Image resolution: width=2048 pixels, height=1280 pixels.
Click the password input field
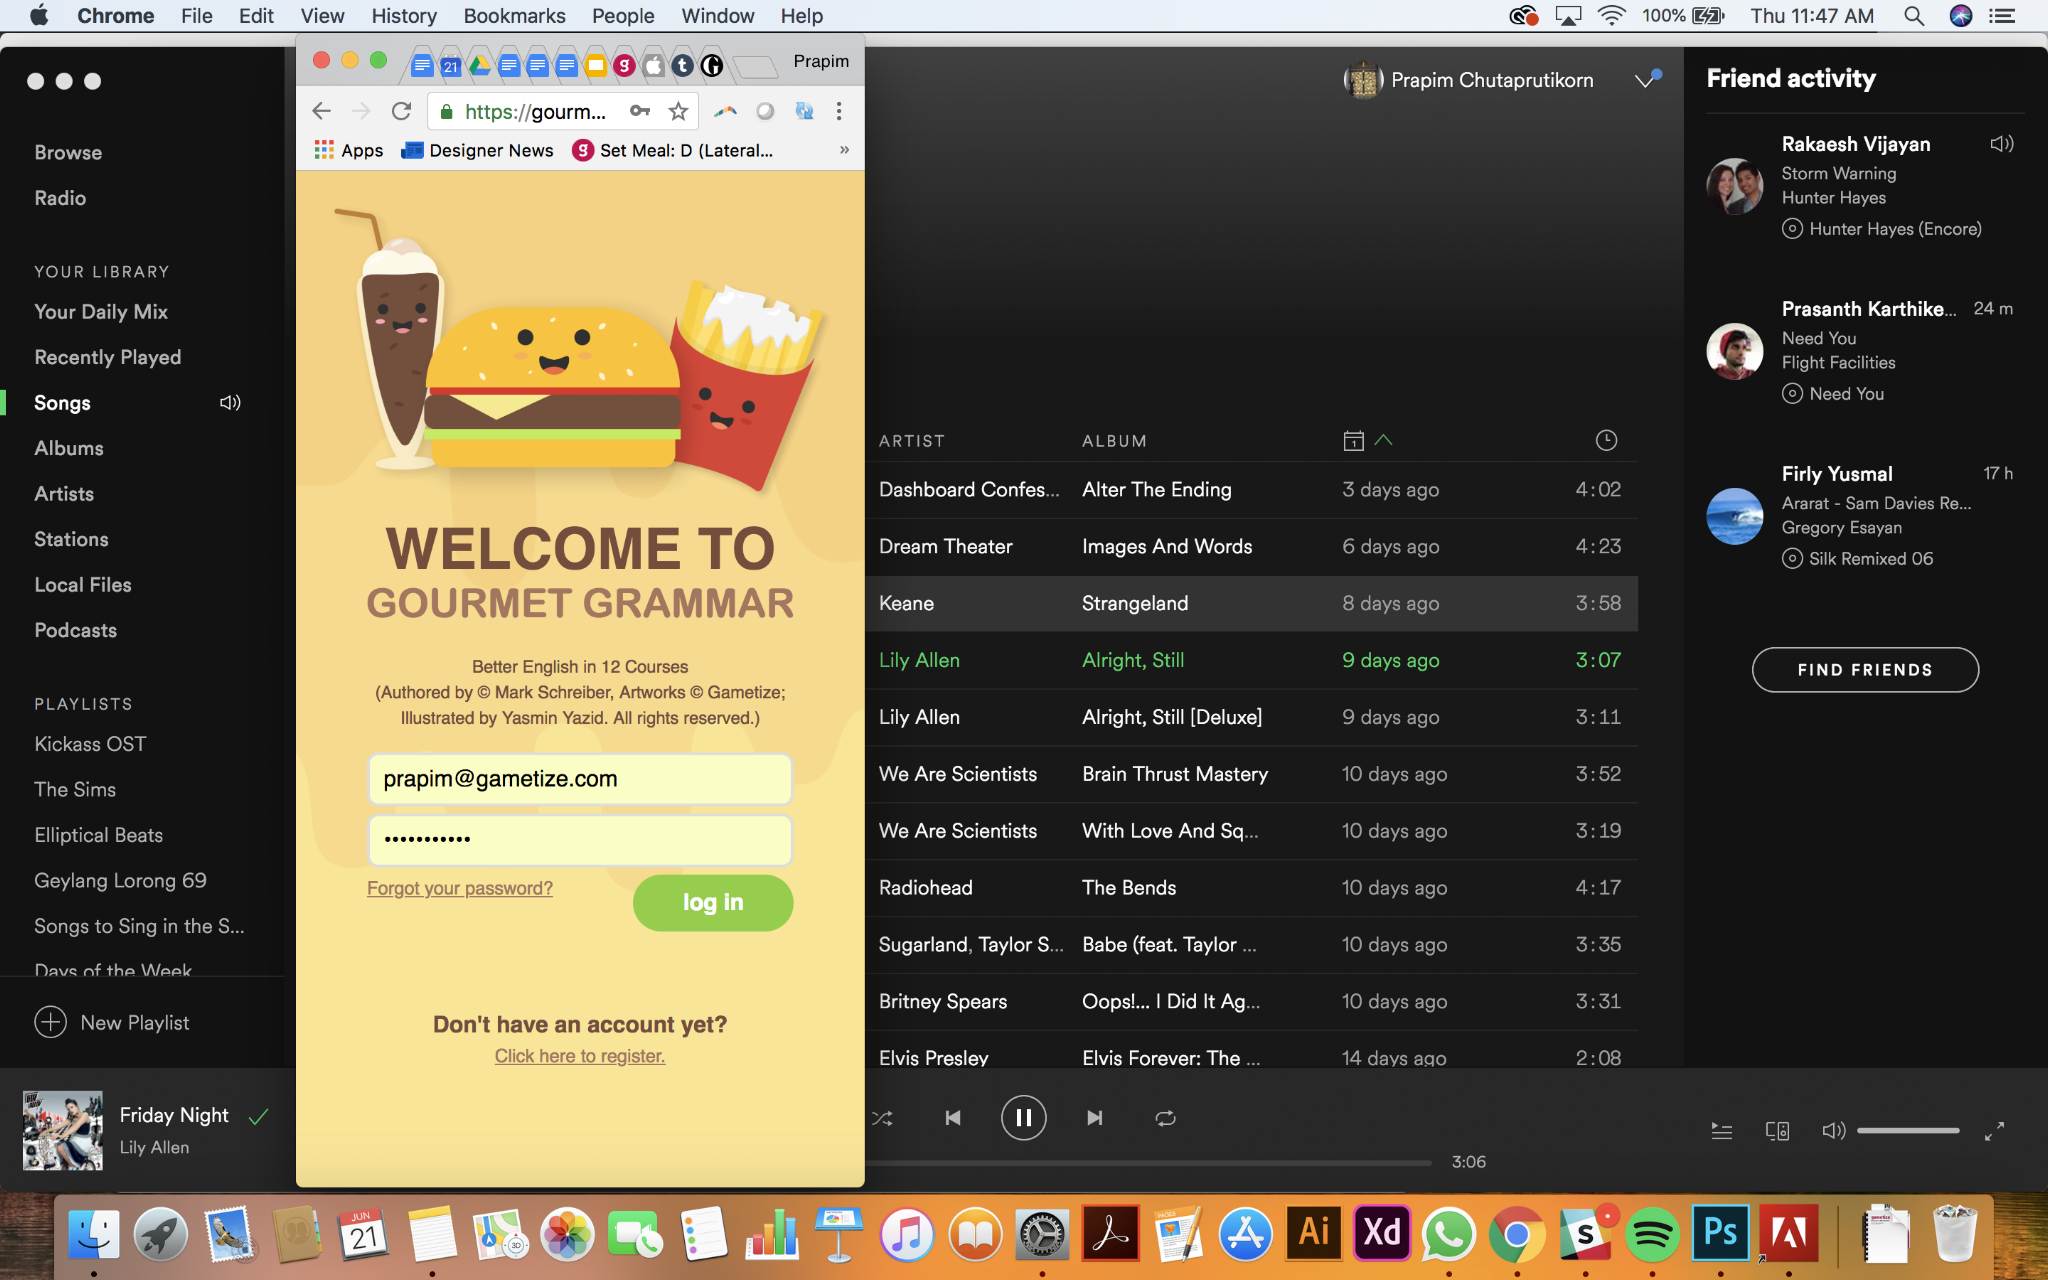point(580,840)
